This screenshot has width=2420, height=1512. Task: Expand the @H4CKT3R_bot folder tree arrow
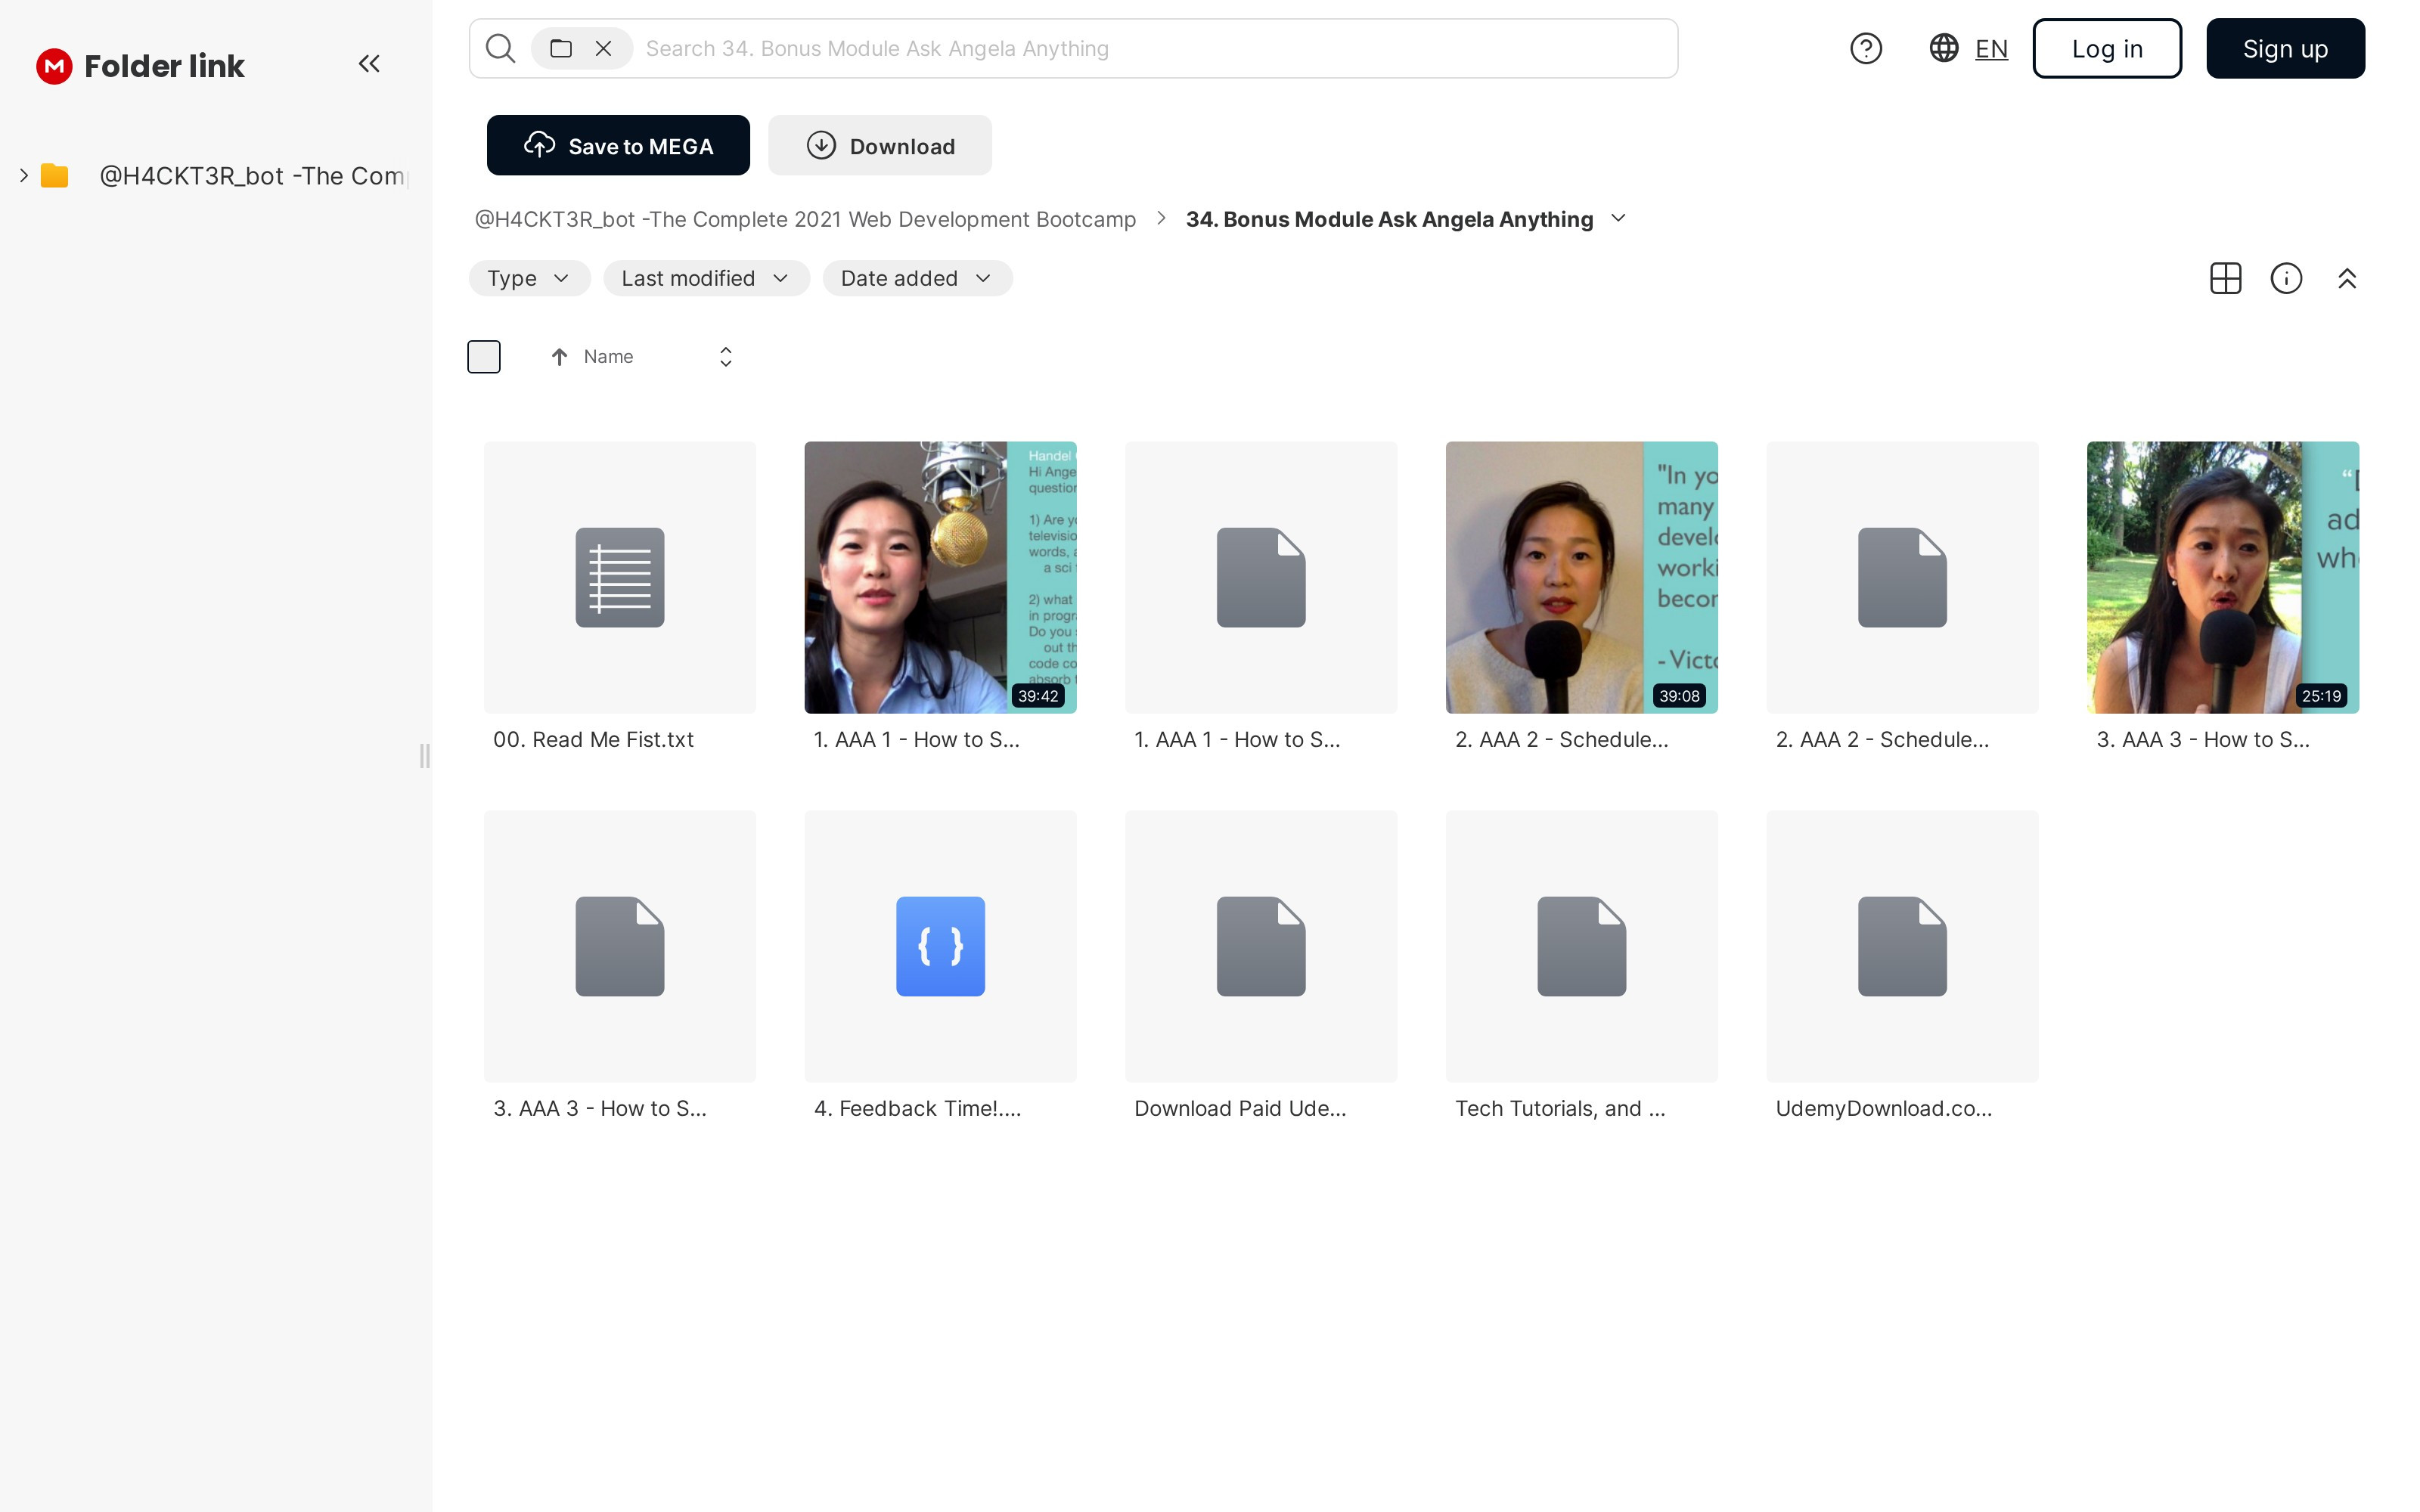(x=23, y=176)
